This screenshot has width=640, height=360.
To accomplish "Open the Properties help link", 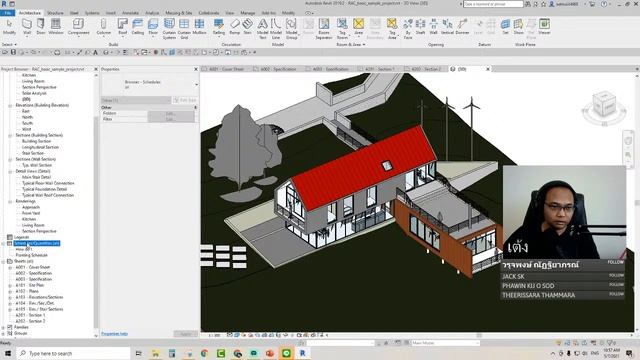I will (x=114, y=334).
